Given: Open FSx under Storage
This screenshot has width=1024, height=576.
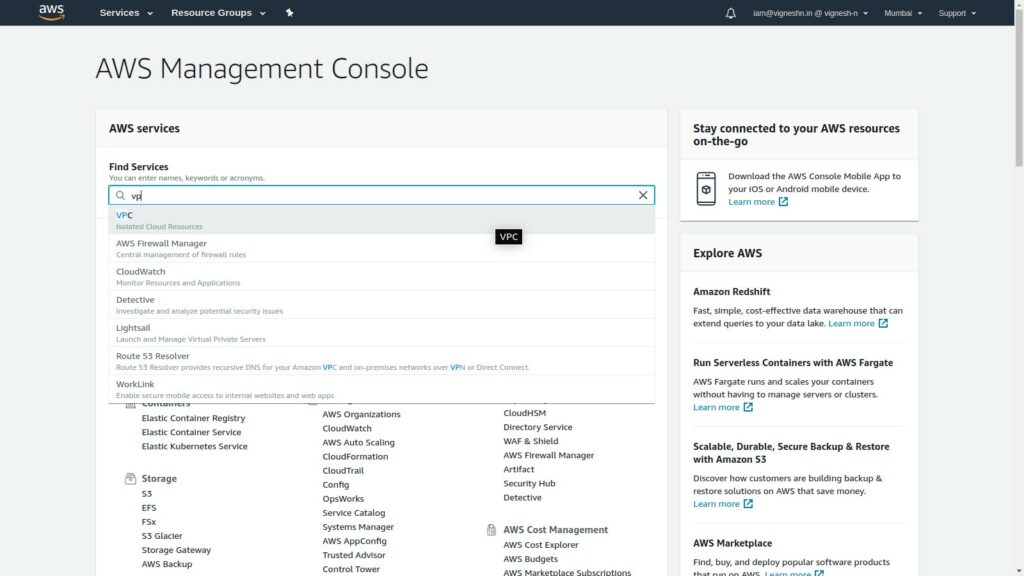Looking at the screenshot, I should (x=149, y=522).
